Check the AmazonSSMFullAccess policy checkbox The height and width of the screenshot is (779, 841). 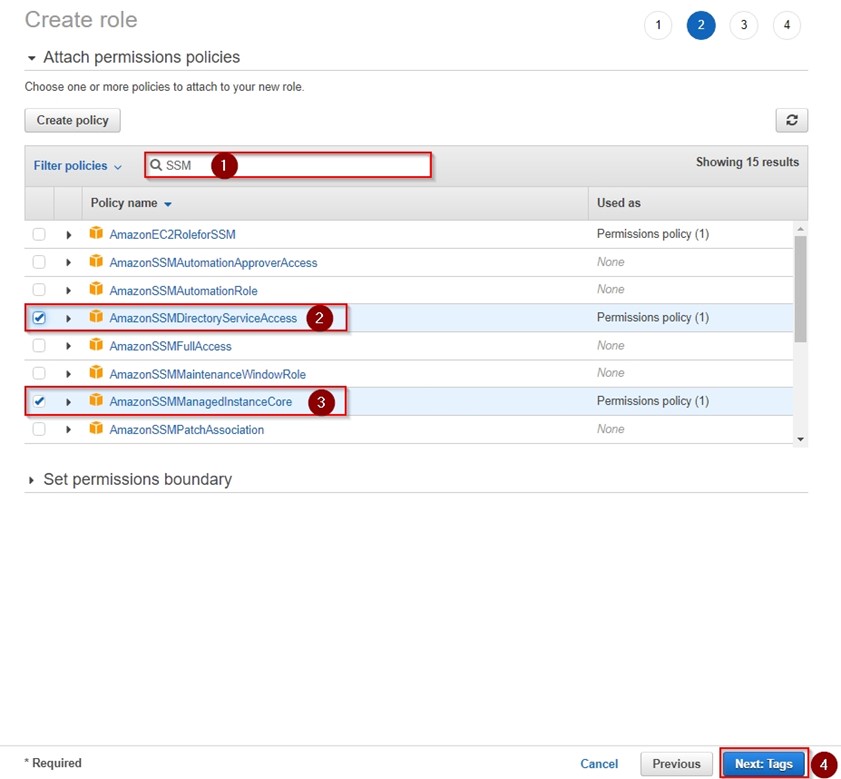click(x=39, y=346)
